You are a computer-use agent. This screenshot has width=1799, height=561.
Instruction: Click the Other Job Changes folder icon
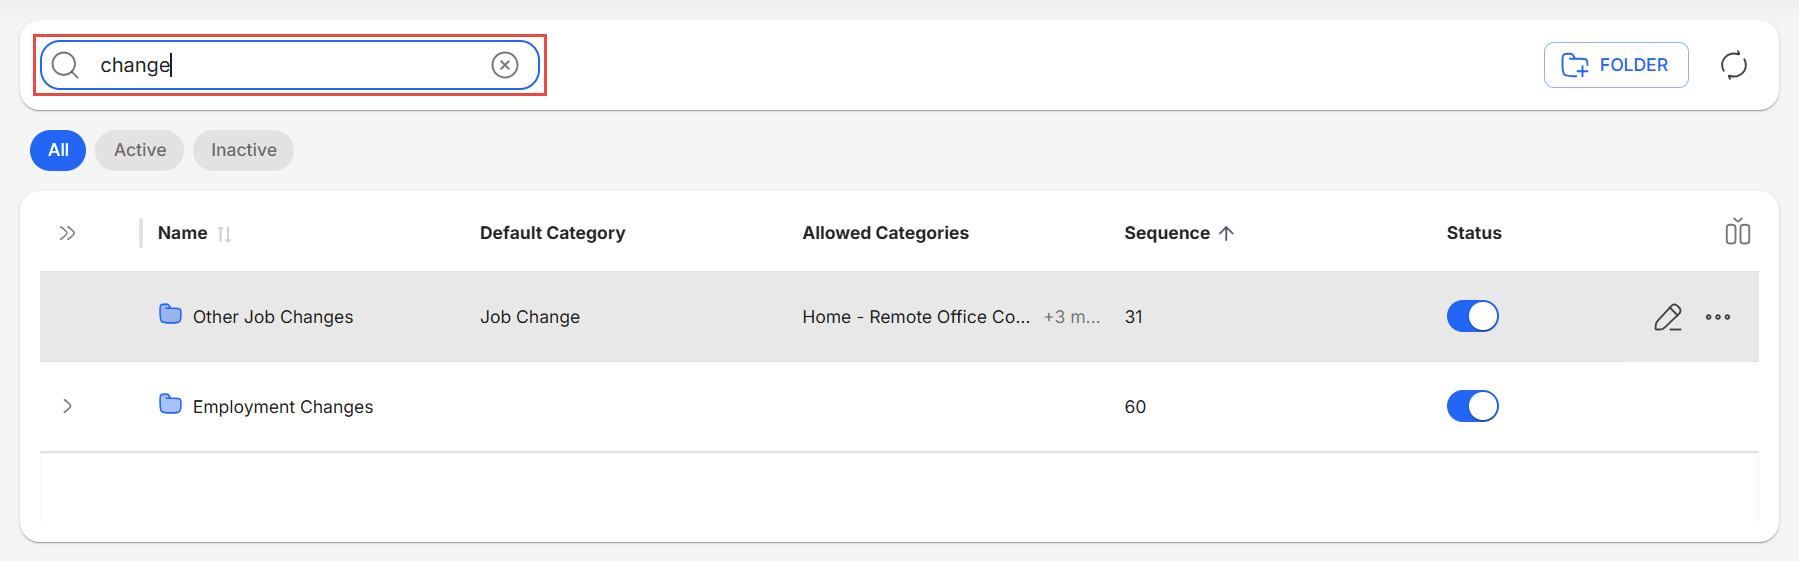click(x=171, y=315)
